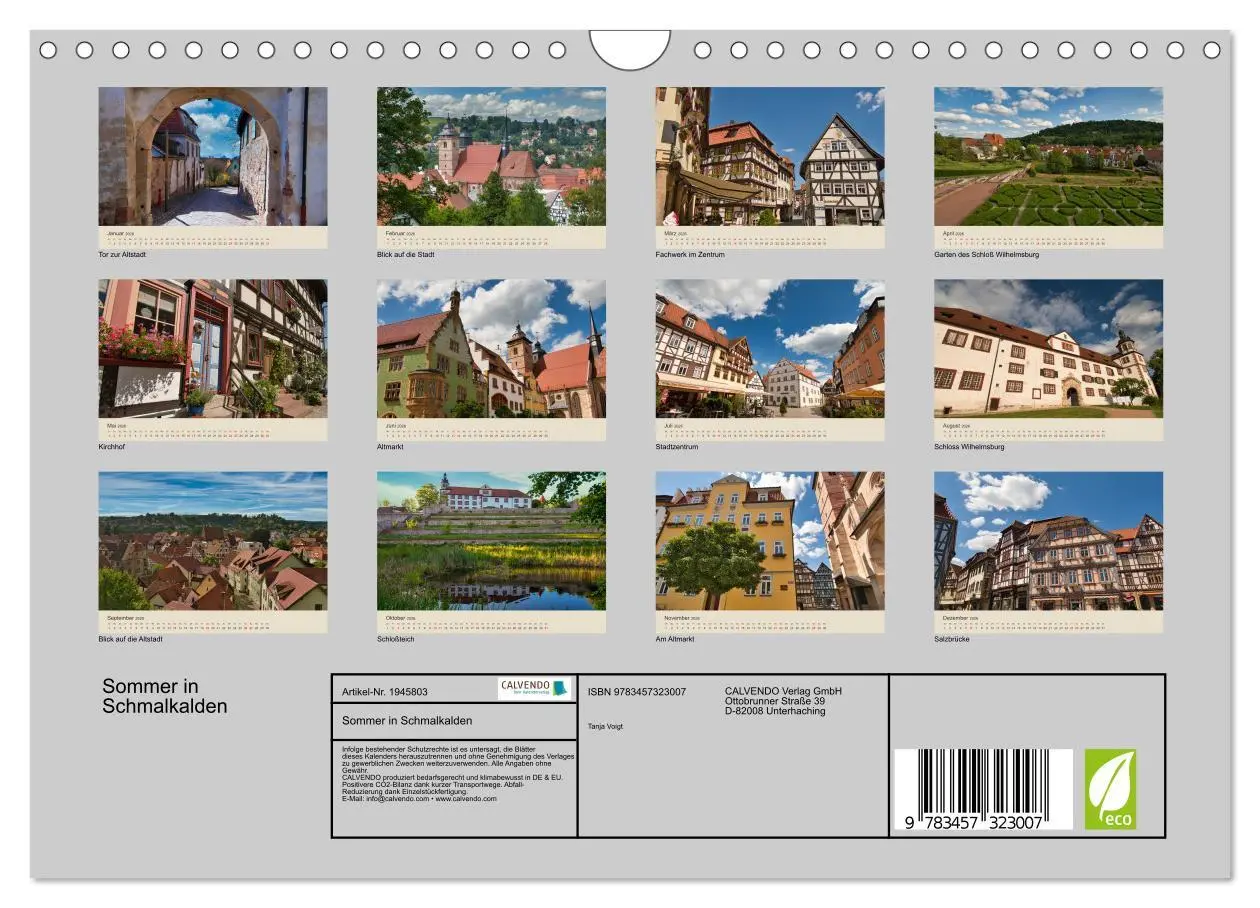1260x908 pixels.
Task: Click the 'Ottobrunner Straße 39' address line
Action: tap(775, 701)
